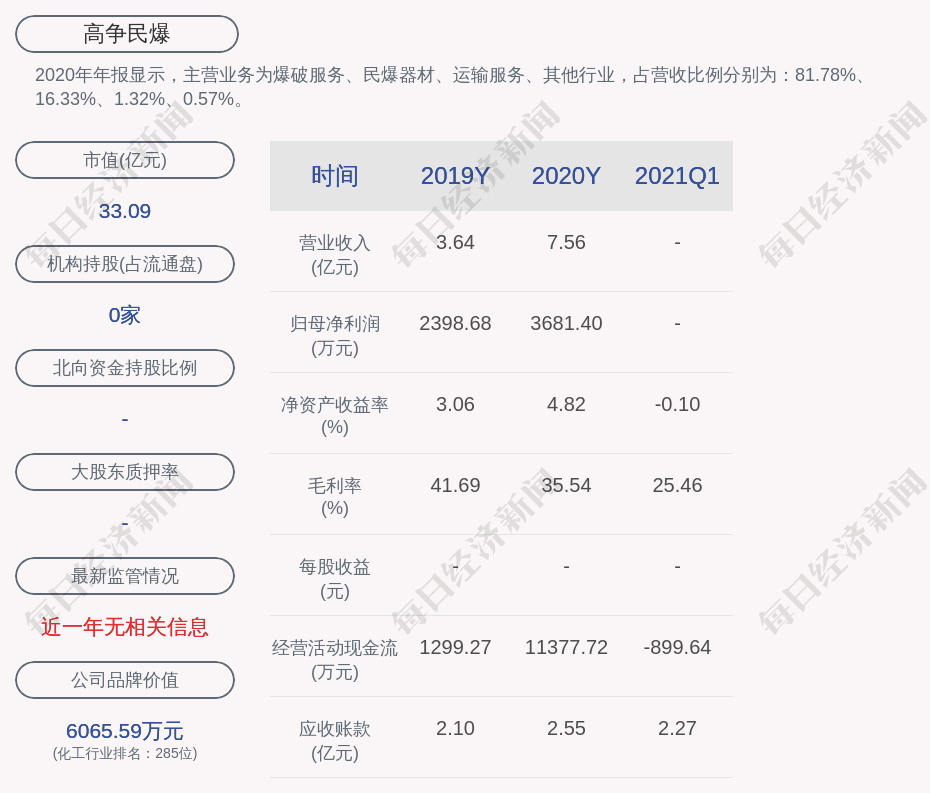930x793 pixels.
Task: Click the 应收账款(亿元) row label
Action: click(x=335, y=741)
